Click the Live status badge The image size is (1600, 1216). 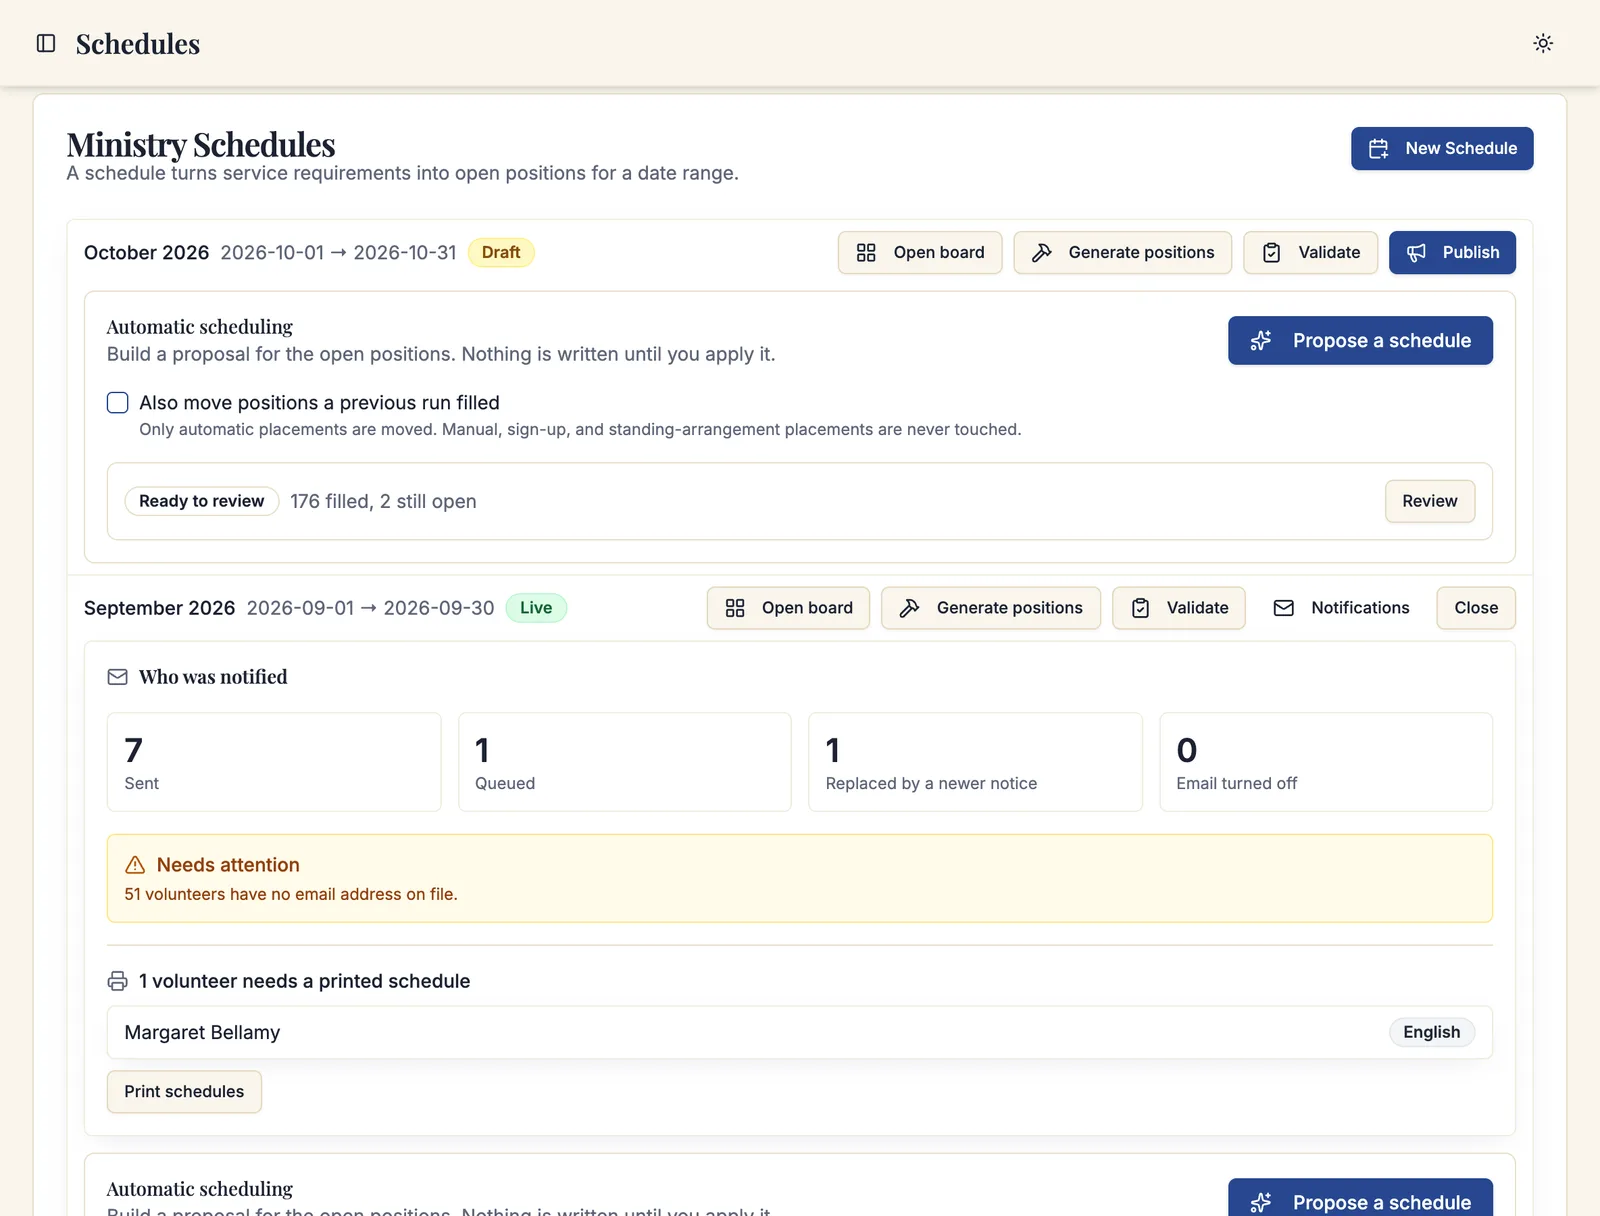coord(536,608)
